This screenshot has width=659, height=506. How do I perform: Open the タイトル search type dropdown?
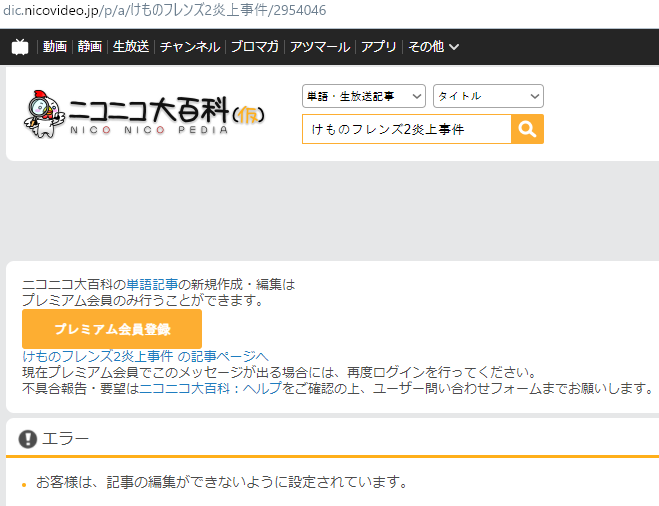tap(488, 96)
